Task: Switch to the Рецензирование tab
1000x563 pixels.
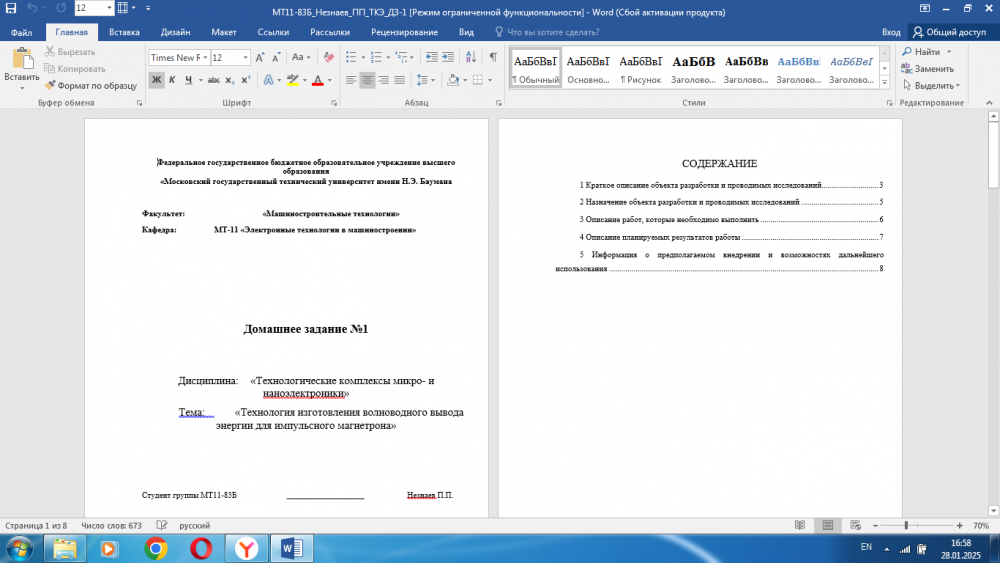Action: [x=403, y=32]
